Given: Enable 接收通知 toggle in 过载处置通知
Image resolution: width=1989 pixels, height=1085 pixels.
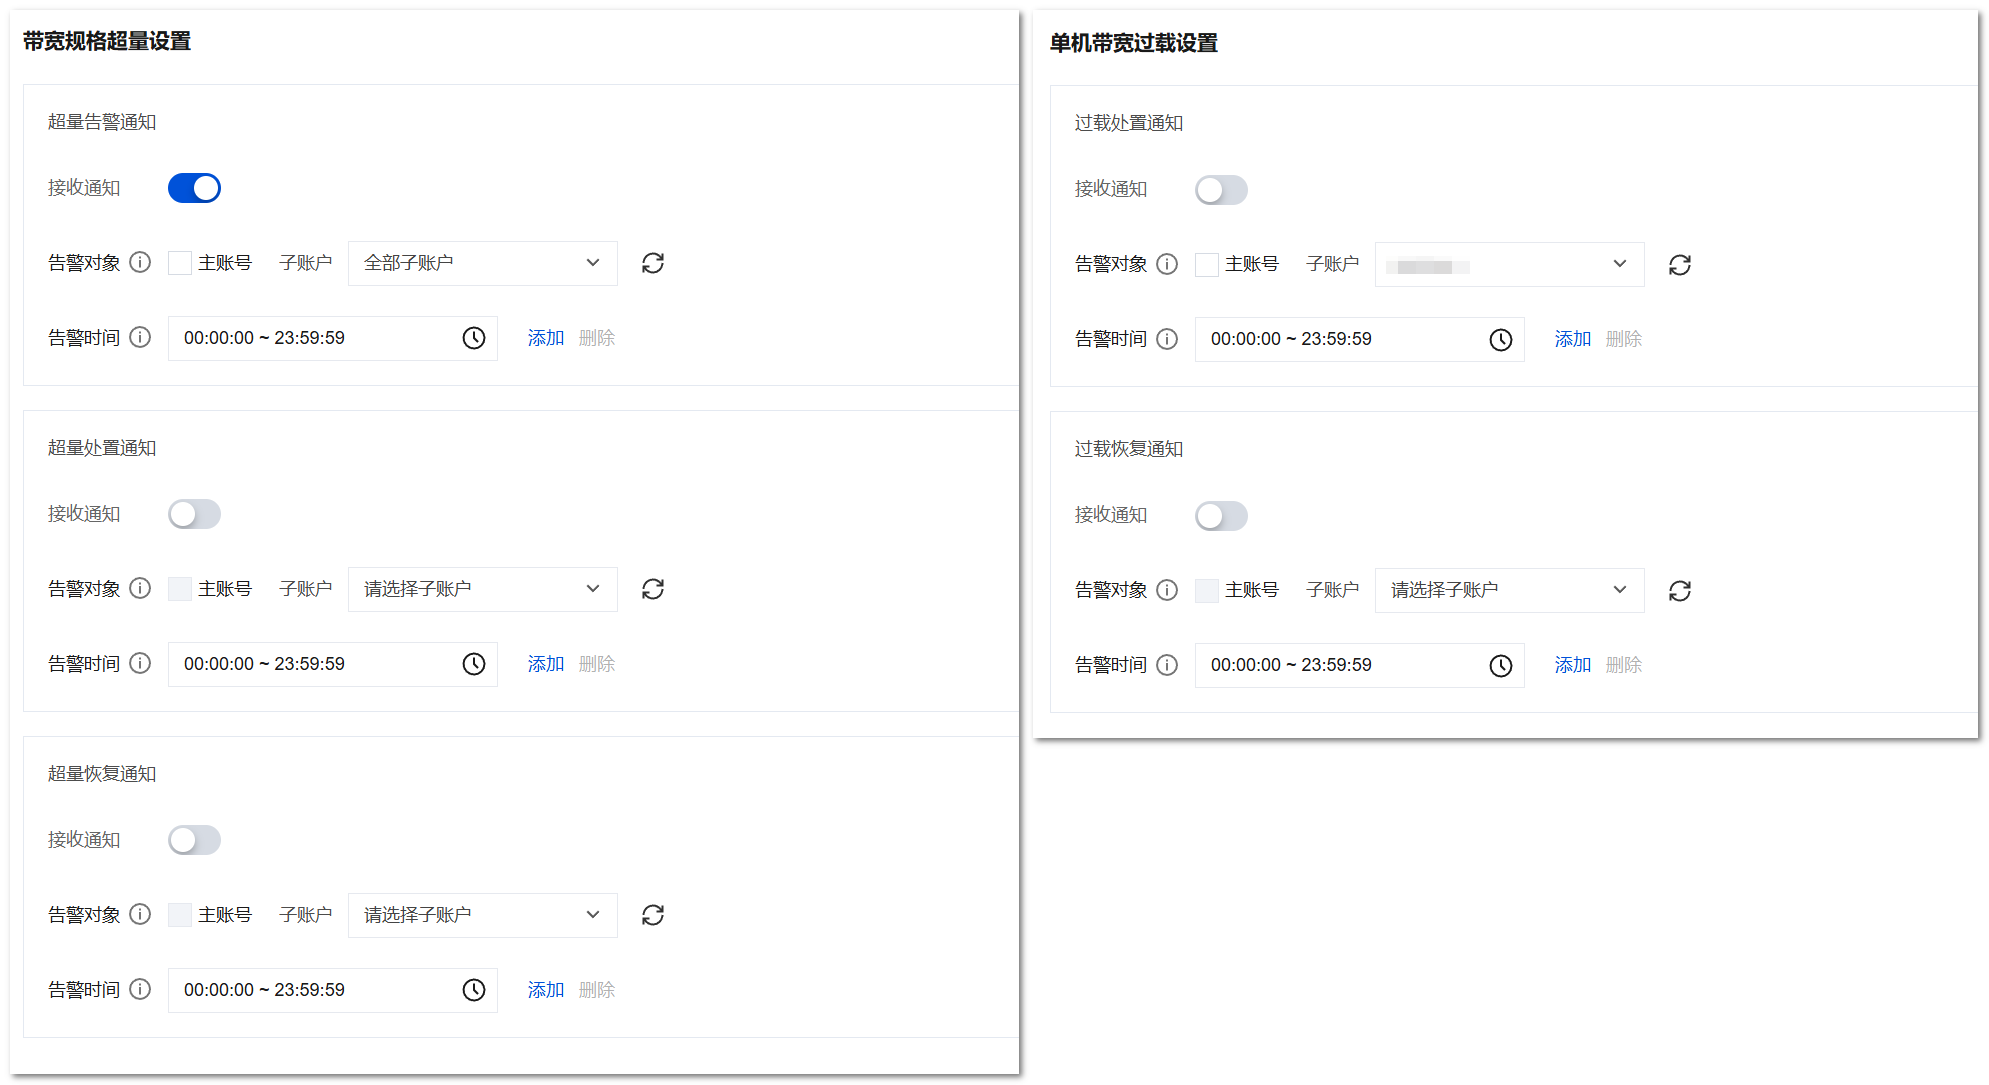Looking at the screenshot, I should pyautogui.click(x=1221, y=190).
